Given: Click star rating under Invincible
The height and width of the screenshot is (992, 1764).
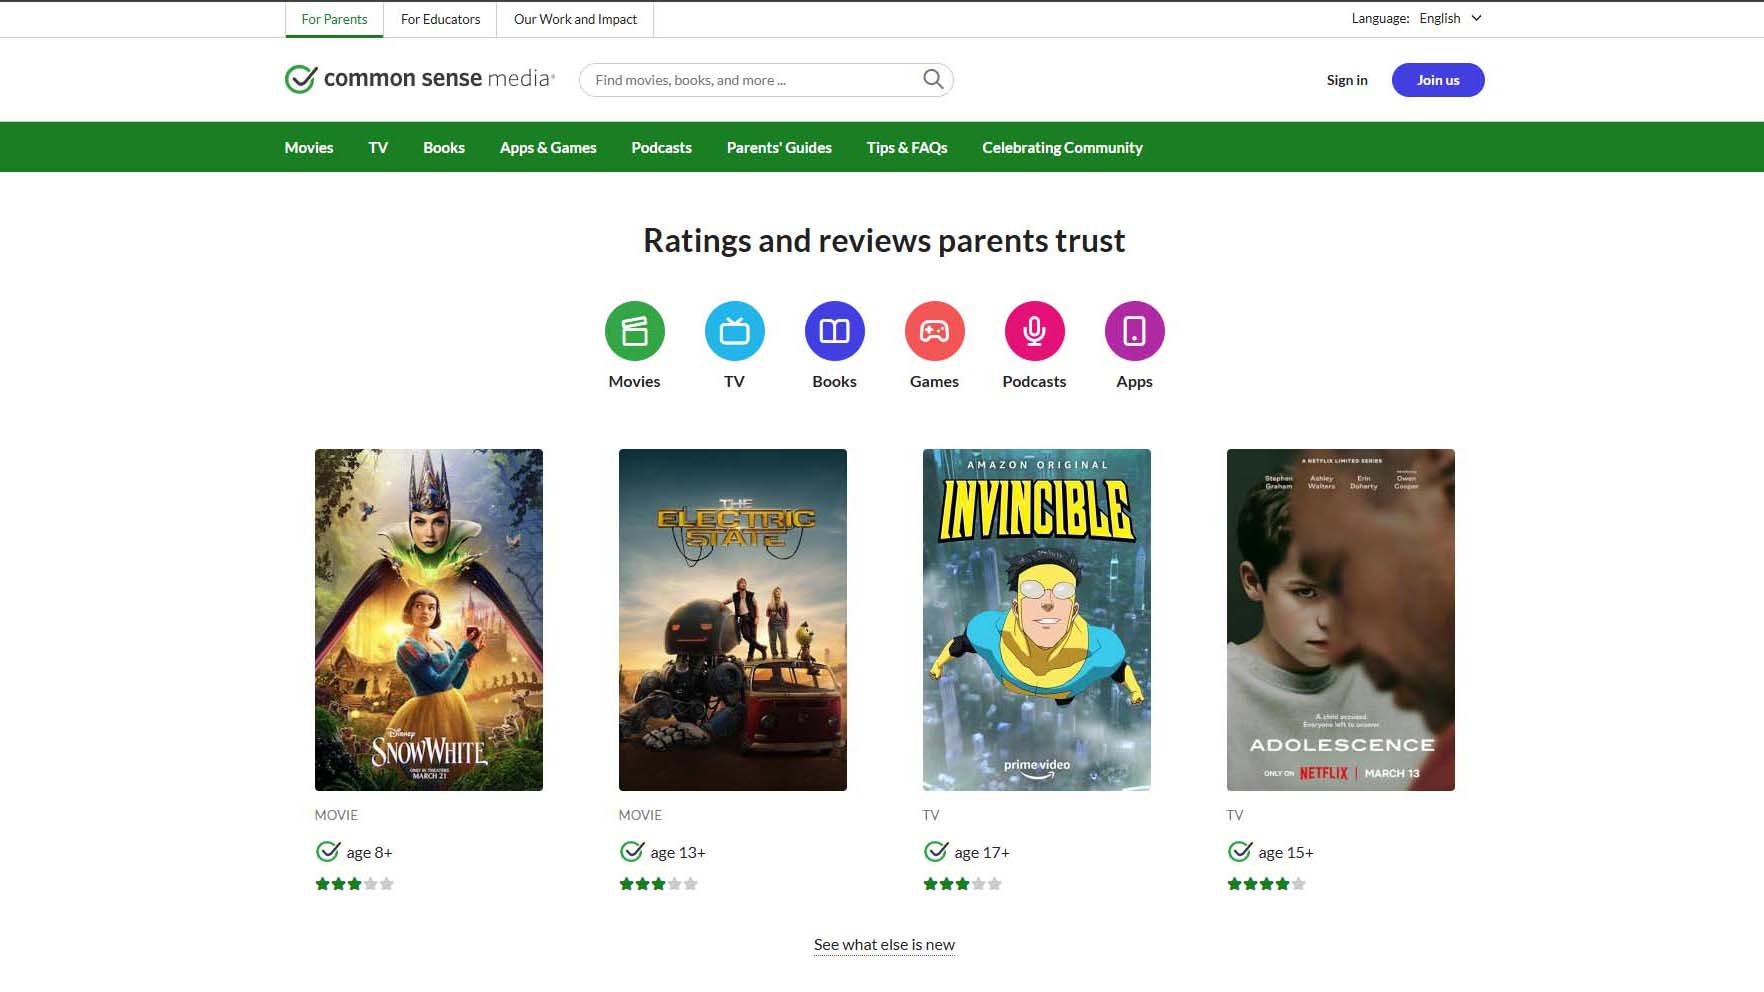Looking at the screenshot, I should pyautogui.click(x=963, y=884).
